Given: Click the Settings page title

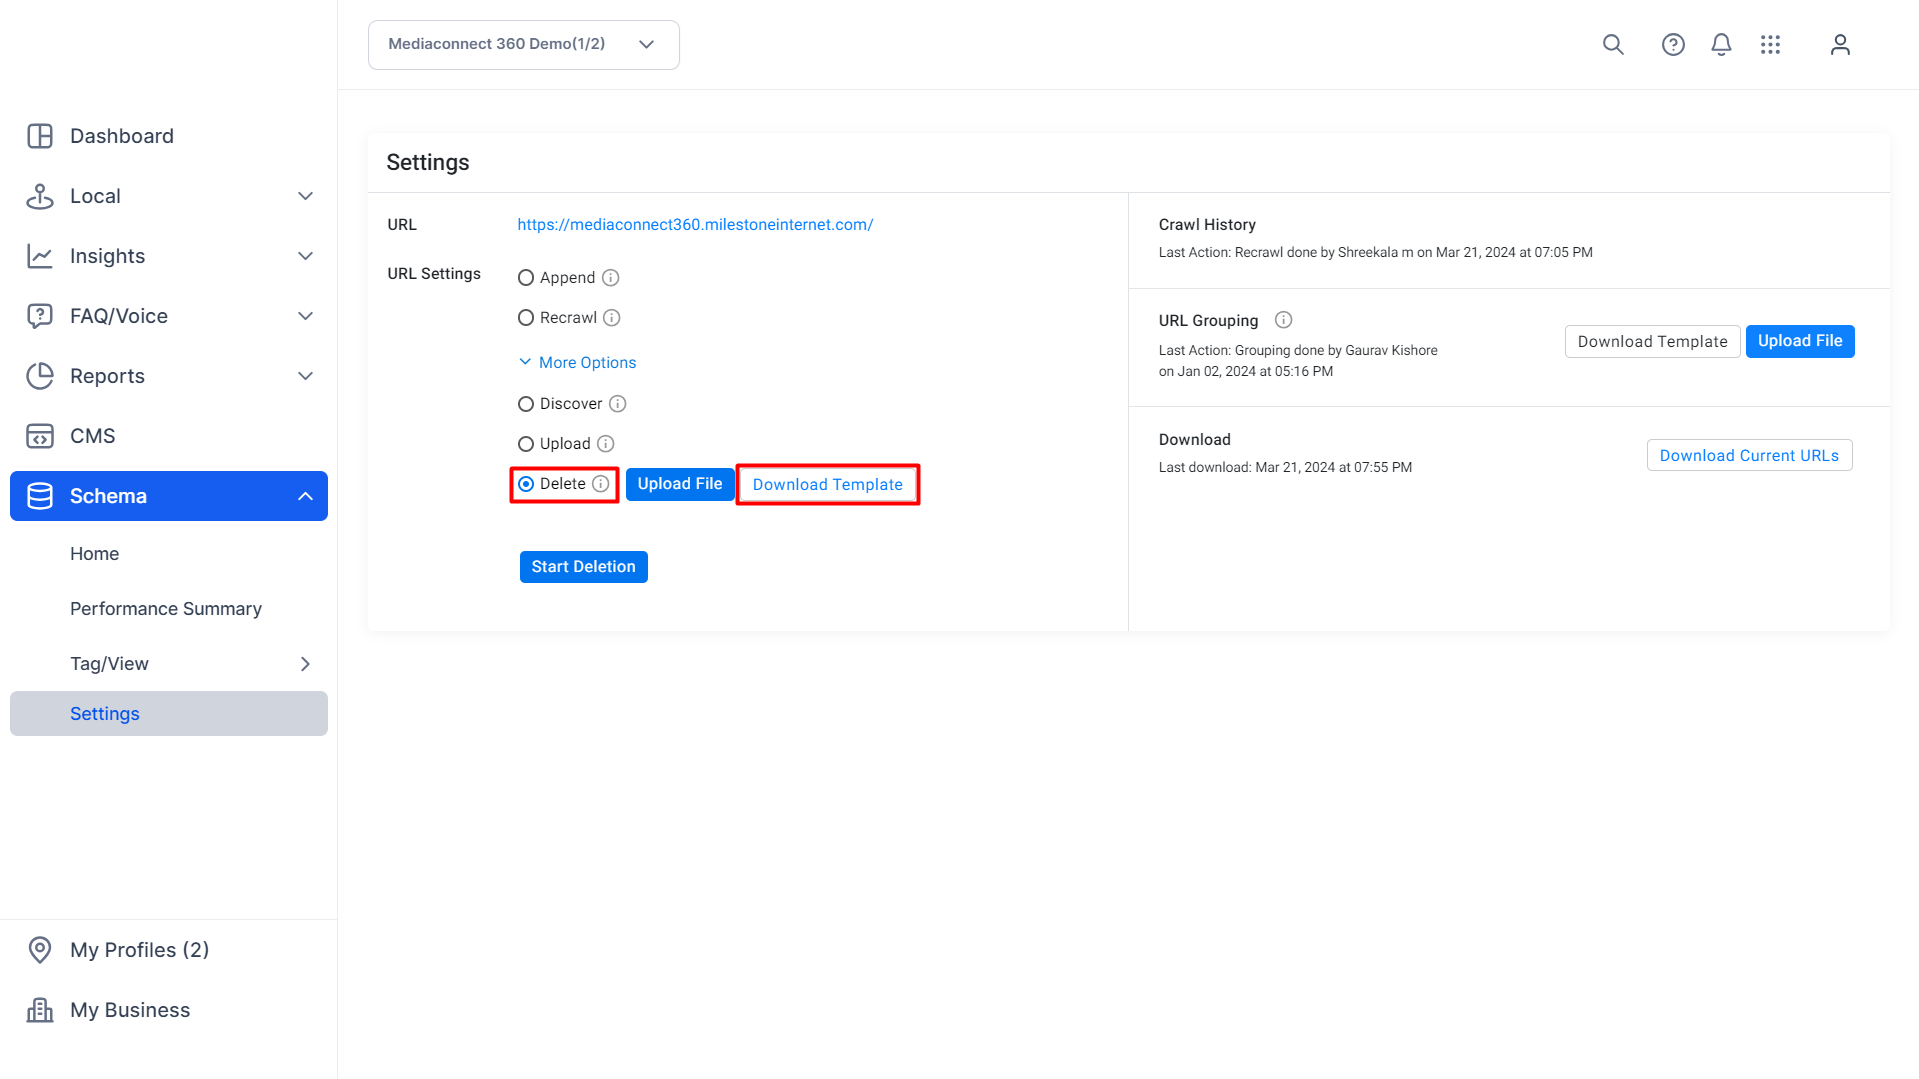Looking at the screenshot, I should pos(428,162).
